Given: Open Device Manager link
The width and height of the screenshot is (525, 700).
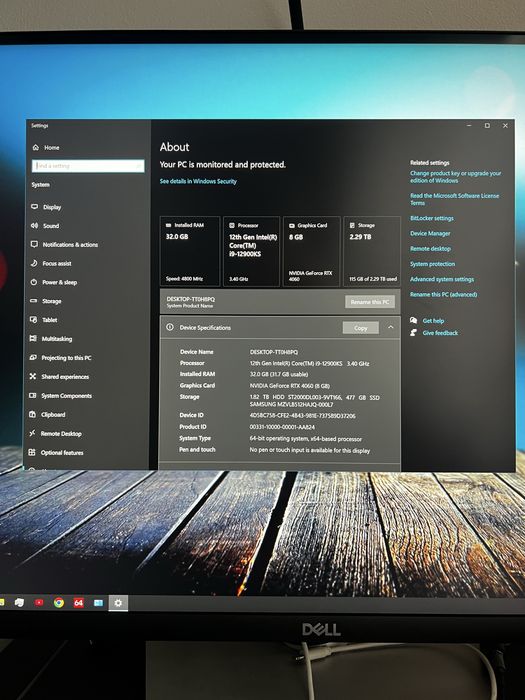Looking at the screenshot, I should [x=430, y=233].
